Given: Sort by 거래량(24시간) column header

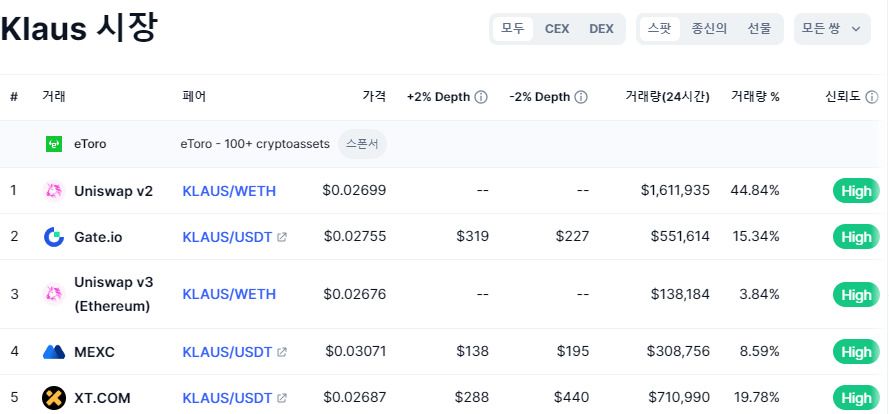Looking at the screenshot, I should [x=667, y=97].
